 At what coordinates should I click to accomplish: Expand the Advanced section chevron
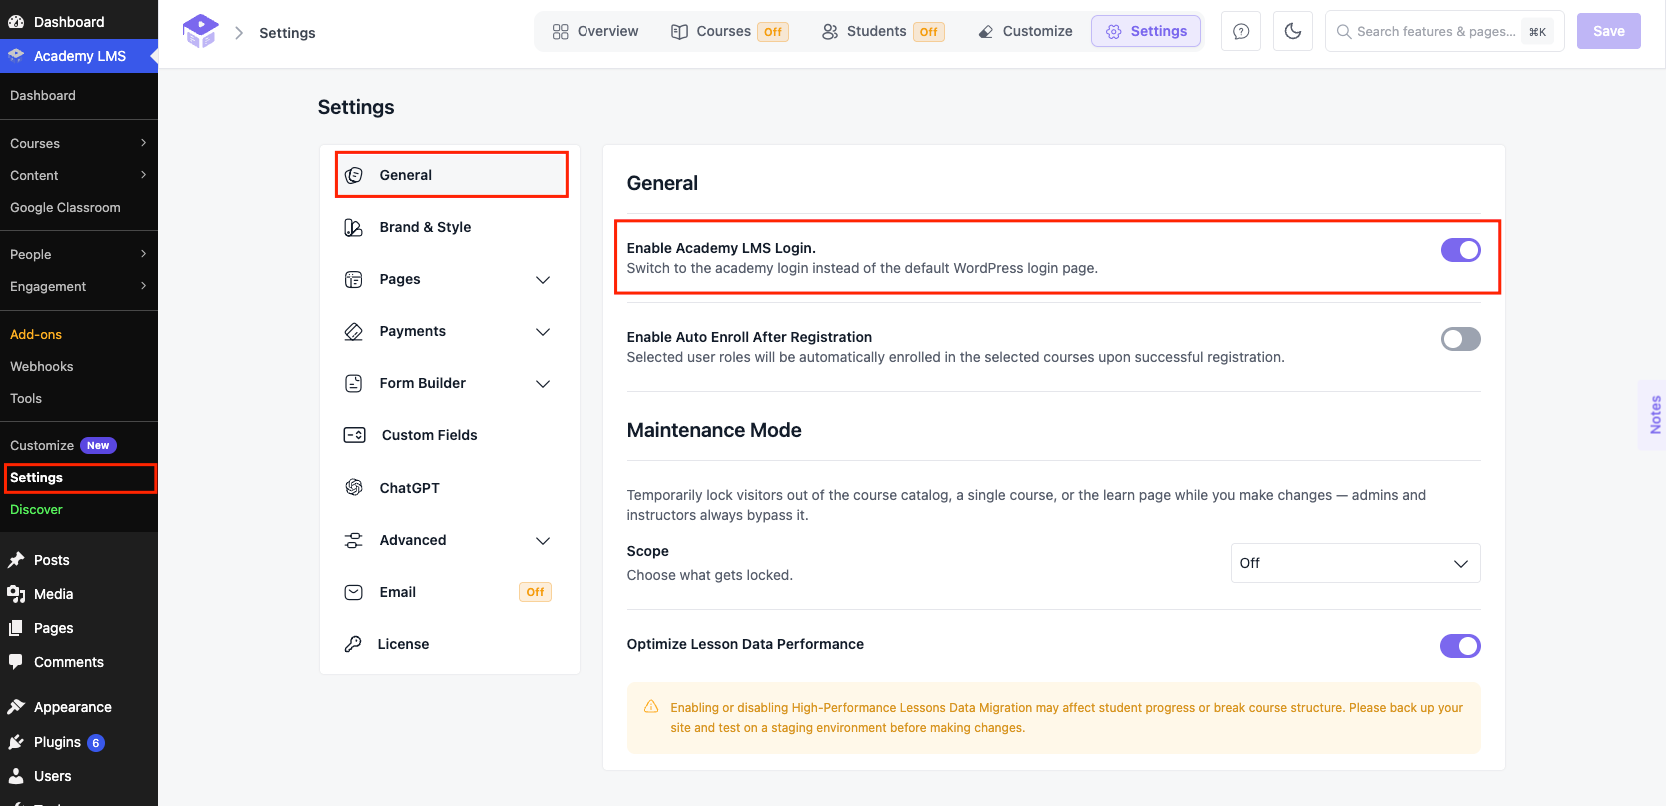(x=543, y=541)
